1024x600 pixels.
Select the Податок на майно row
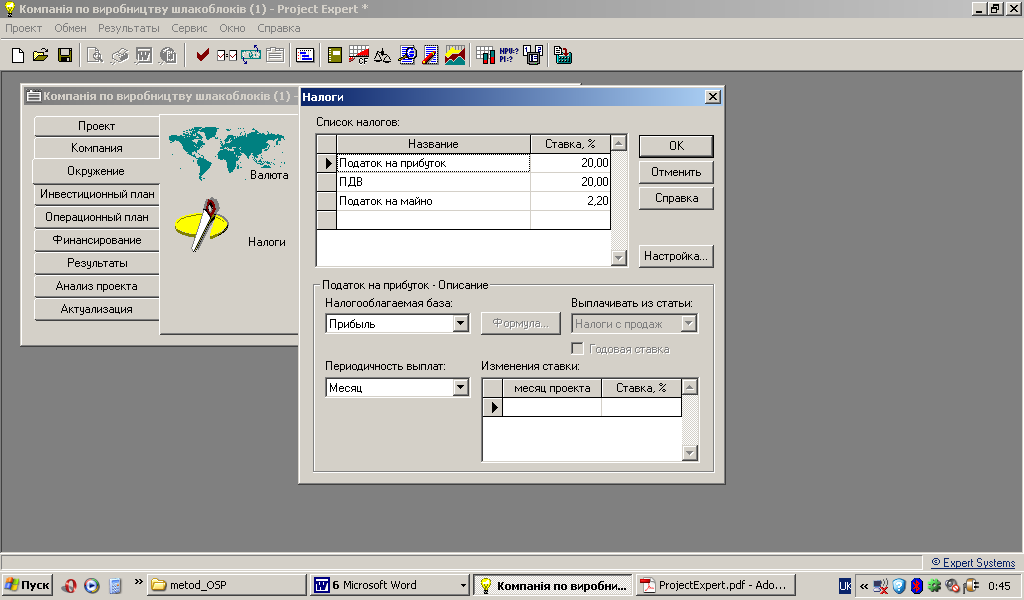tap(433, 201)
